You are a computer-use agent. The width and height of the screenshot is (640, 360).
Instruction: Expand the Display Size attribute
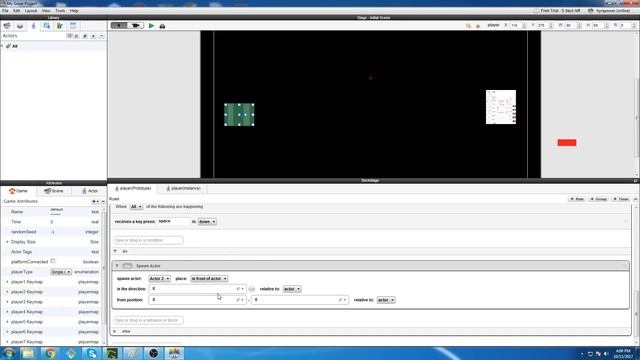7,242
